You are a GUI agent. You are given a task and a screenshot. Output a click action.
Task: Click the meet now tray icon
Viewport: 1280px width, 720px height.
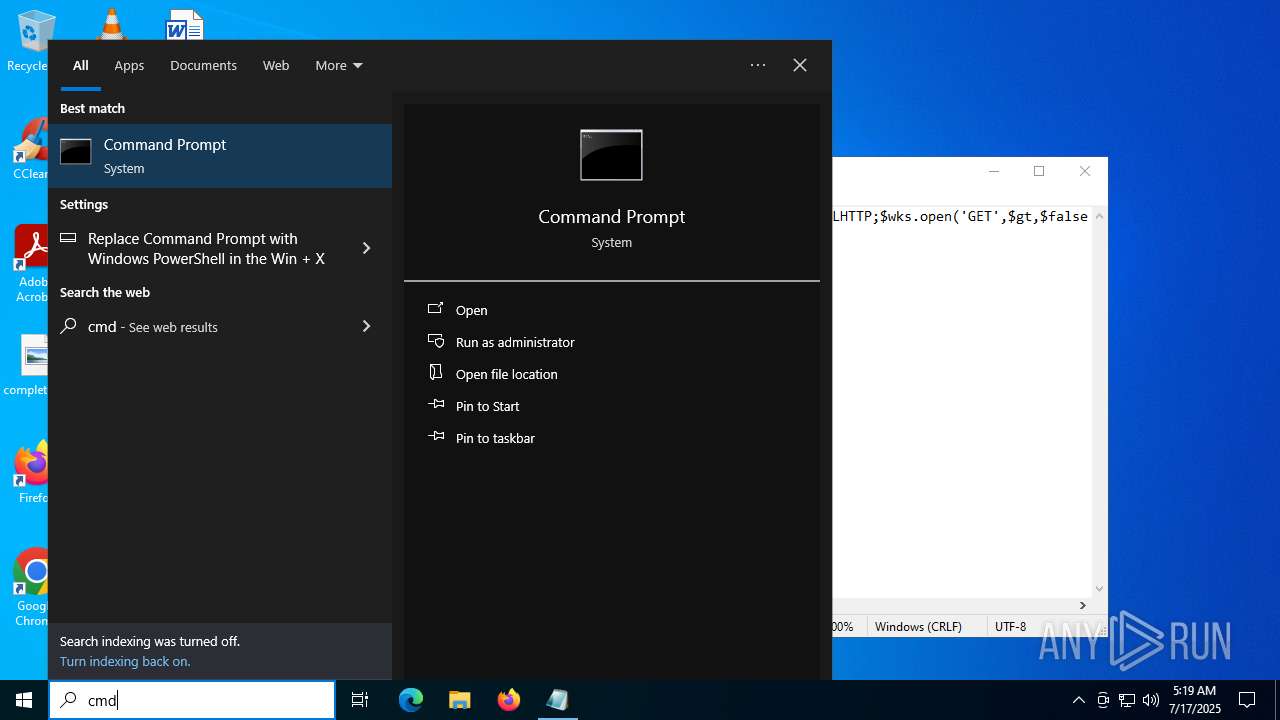(x=1103, y=700)
